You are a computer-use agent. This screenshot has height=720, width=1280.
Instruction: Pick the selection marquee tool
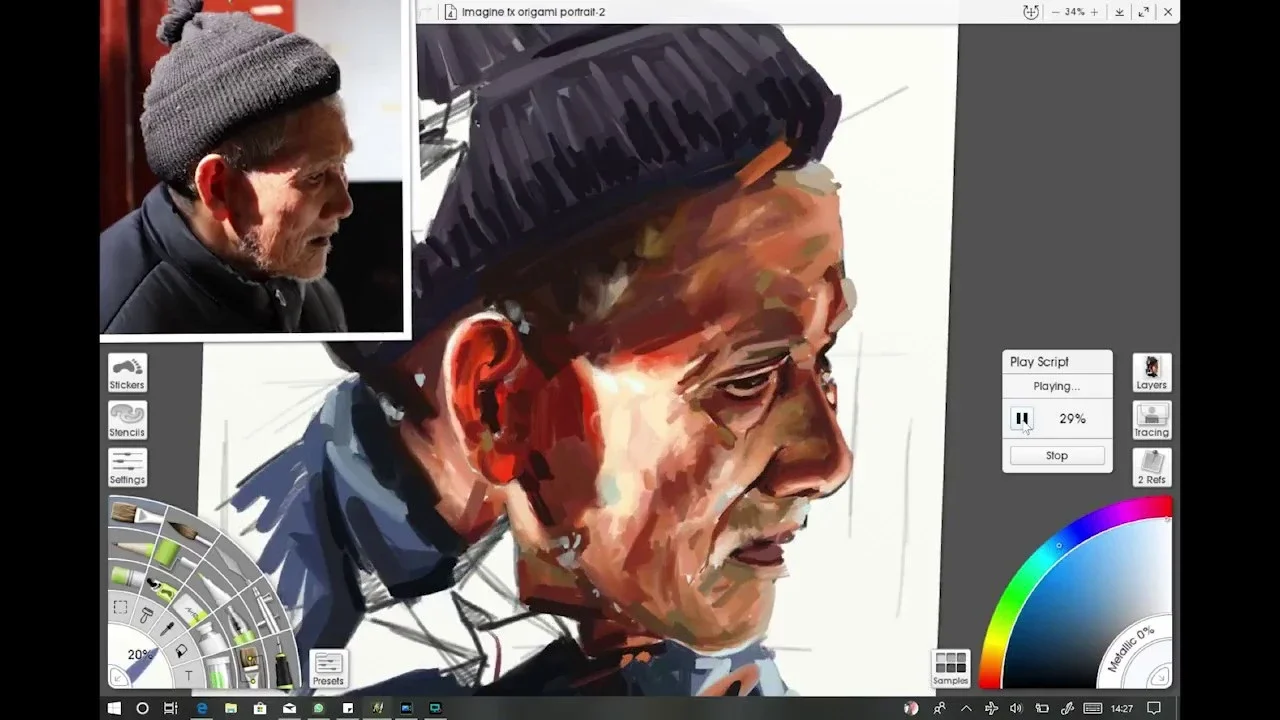click(x=120, y=607)
